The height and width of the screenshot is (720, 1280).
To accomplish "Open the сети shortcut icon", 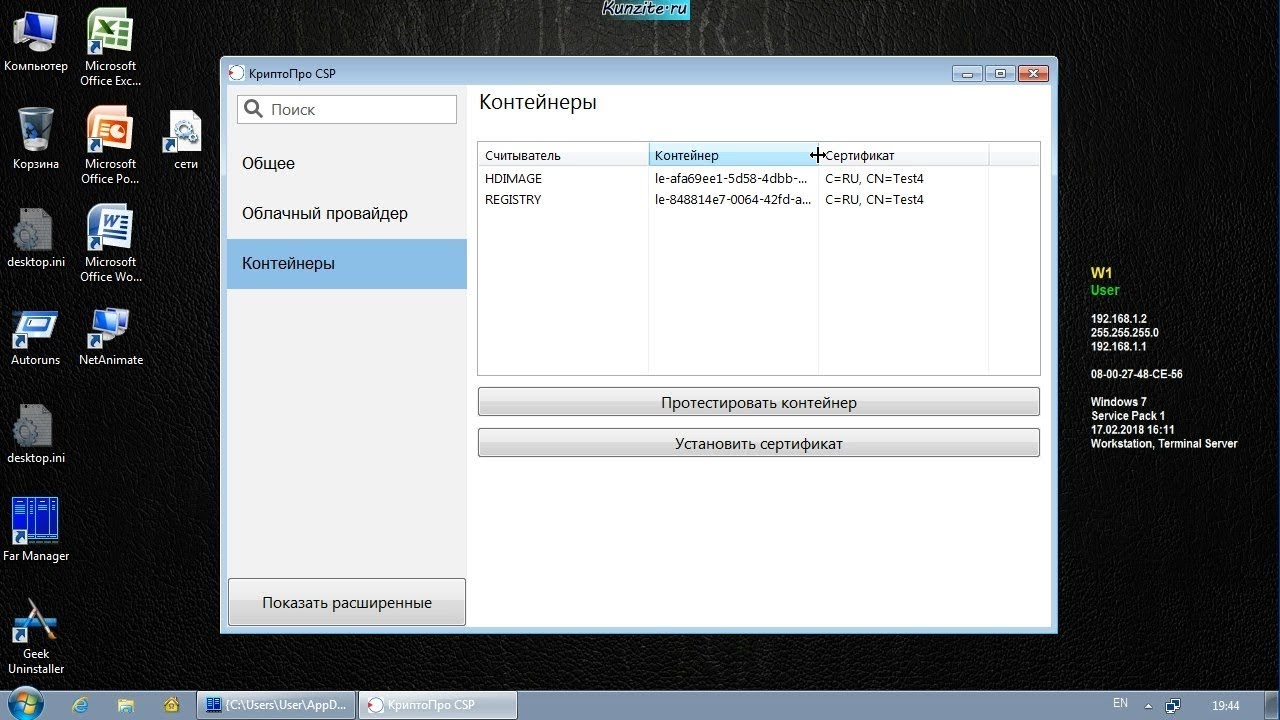I will click(x=186, y=140).
